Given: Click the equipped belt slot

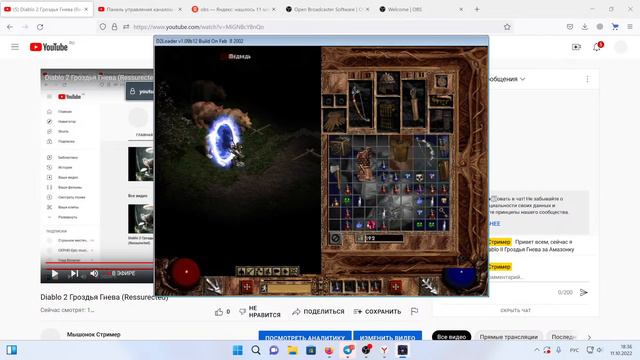Looking at the screenshot, I should [442, 100].
